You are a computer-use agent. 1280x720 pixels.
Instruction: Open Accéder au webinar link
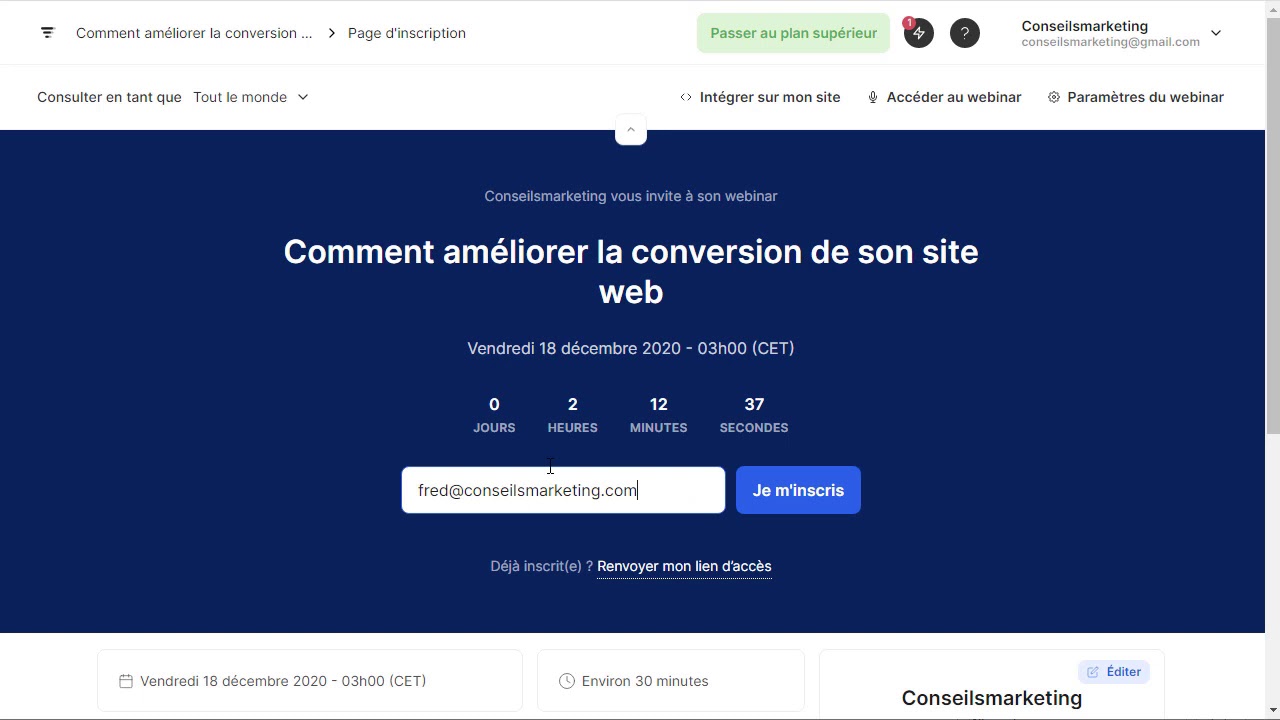pos(944,97)
